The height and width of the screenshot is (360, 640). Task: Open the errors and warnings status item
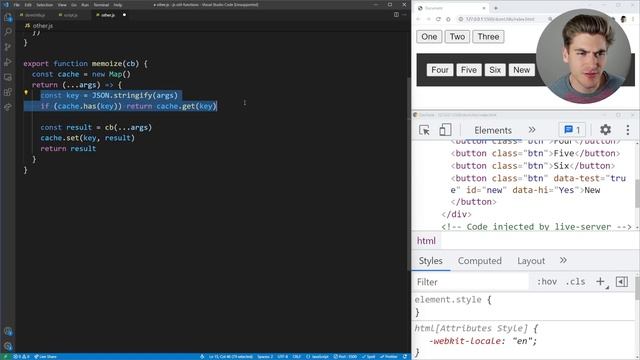[x=21, y=357]
